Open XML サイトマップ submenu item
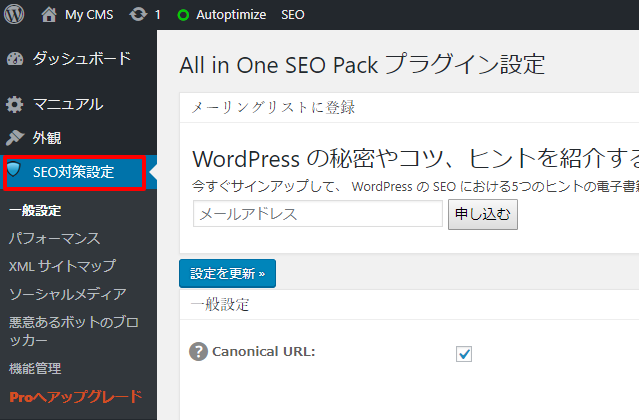 pos(62,266)
